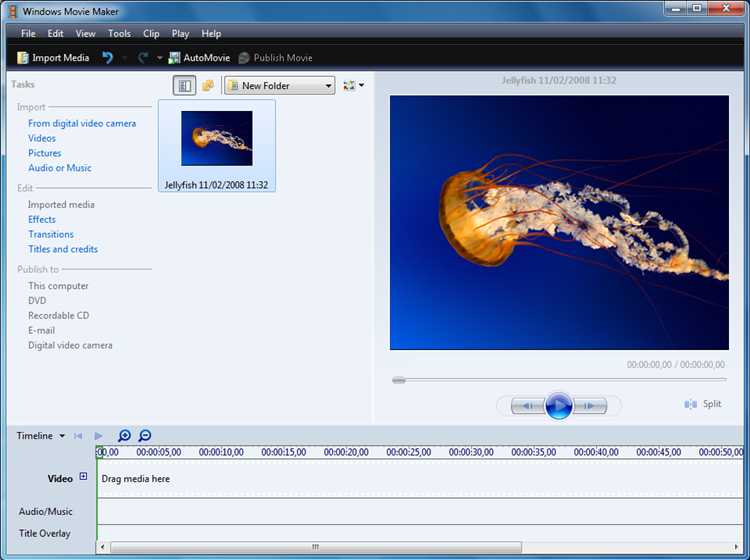Publish to This computer
Image resolution: width=750 pixels, height=560 pixels.
pyautogui.click(x=58, y=286)
